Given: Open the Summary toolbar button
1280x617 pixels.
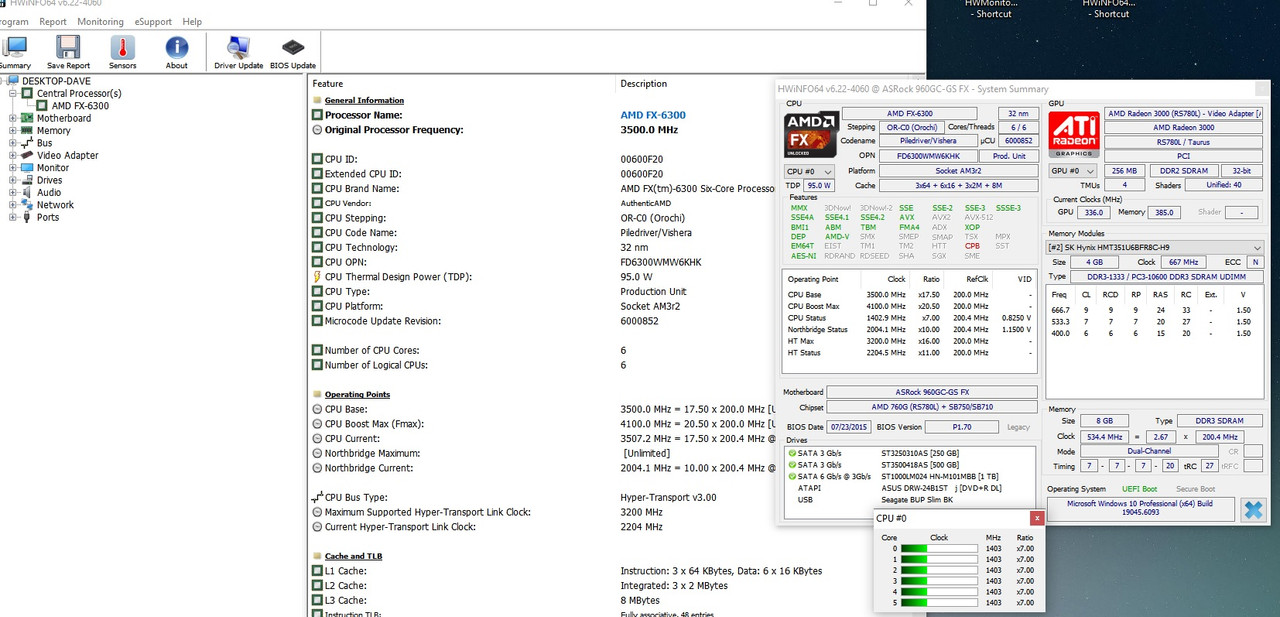Looking at the screenshot, I should click(x=15, y=52).
